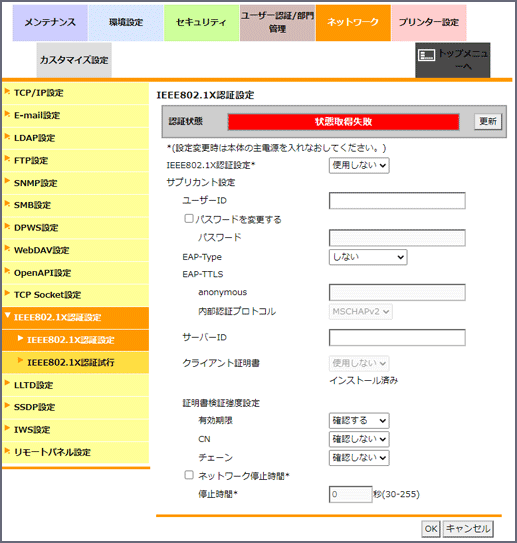Image resolution: width=517 pixels, height=543 pixels.
Task: Select OpenAPI設定 sidebar item
Action: click(x=75, y=273)
